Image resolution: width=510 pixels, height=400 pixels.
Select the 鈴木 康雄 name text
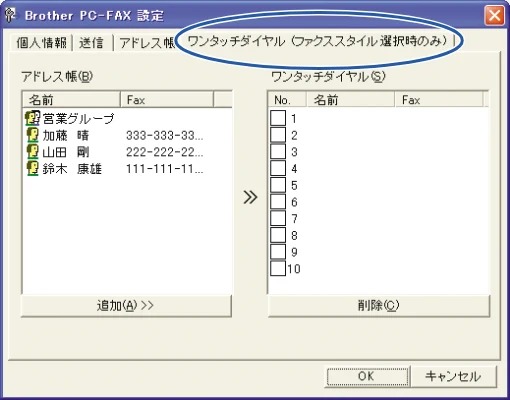(72, 169)
